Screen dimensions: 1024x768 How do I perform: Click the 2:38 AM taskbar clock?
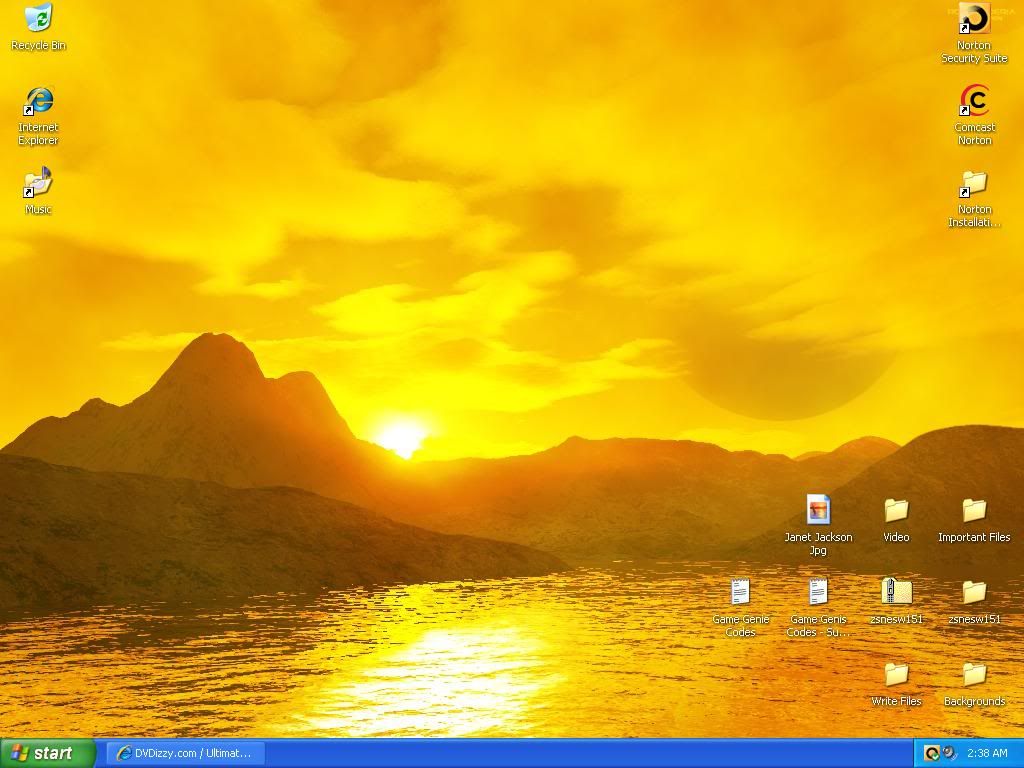pyautogui.click(x=987, y=753)
